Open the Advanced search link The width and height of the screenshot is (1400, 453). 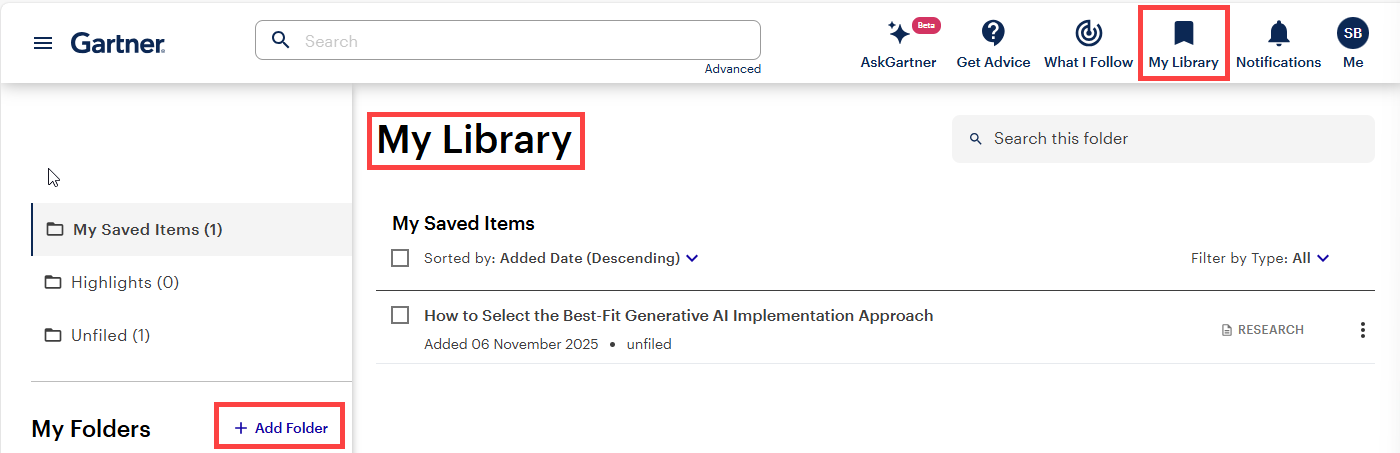pyautogui.click(x=732, y=69)
